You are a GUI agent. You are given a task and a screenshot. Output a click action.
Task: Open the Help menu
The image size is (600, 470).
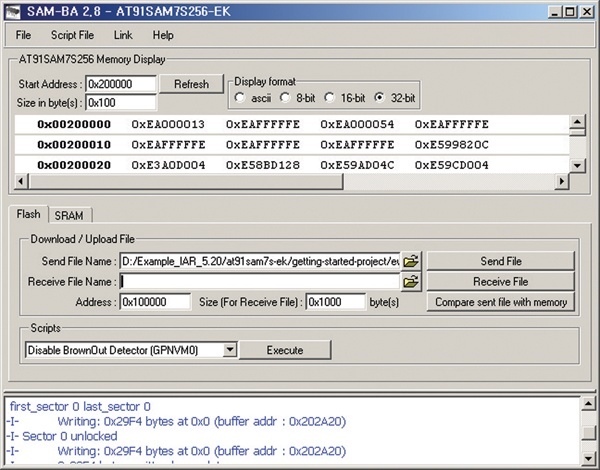click(163, 35)
